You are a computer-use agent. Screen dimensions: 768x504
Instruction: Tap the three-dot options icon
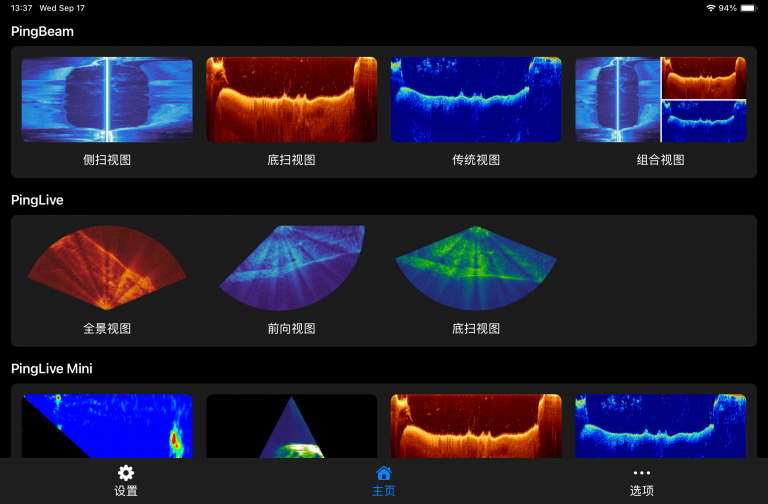click(x=641, y=473)
